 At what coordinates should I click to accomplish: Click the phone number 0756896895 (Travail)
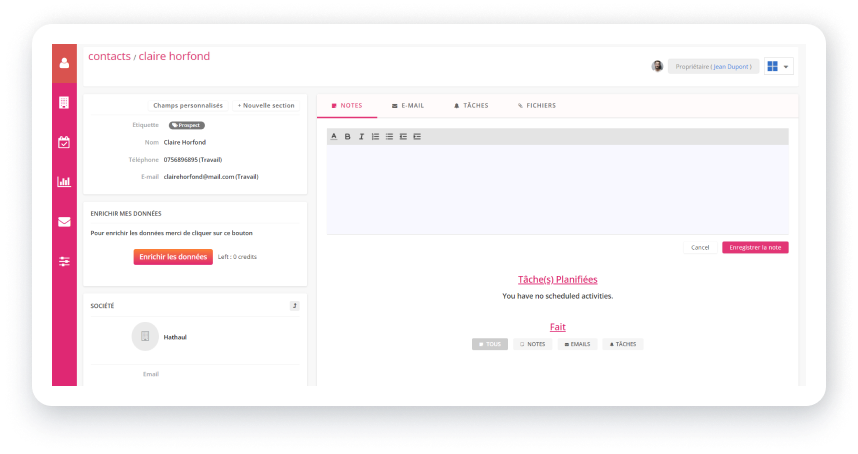pyautogui.click(x=193, y=160)
